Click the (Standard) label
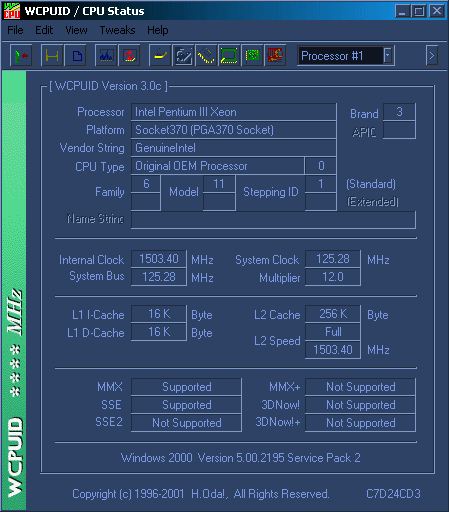Image resolution: width=449 pixels, height=512 pixels. click(x=371, y=184)
